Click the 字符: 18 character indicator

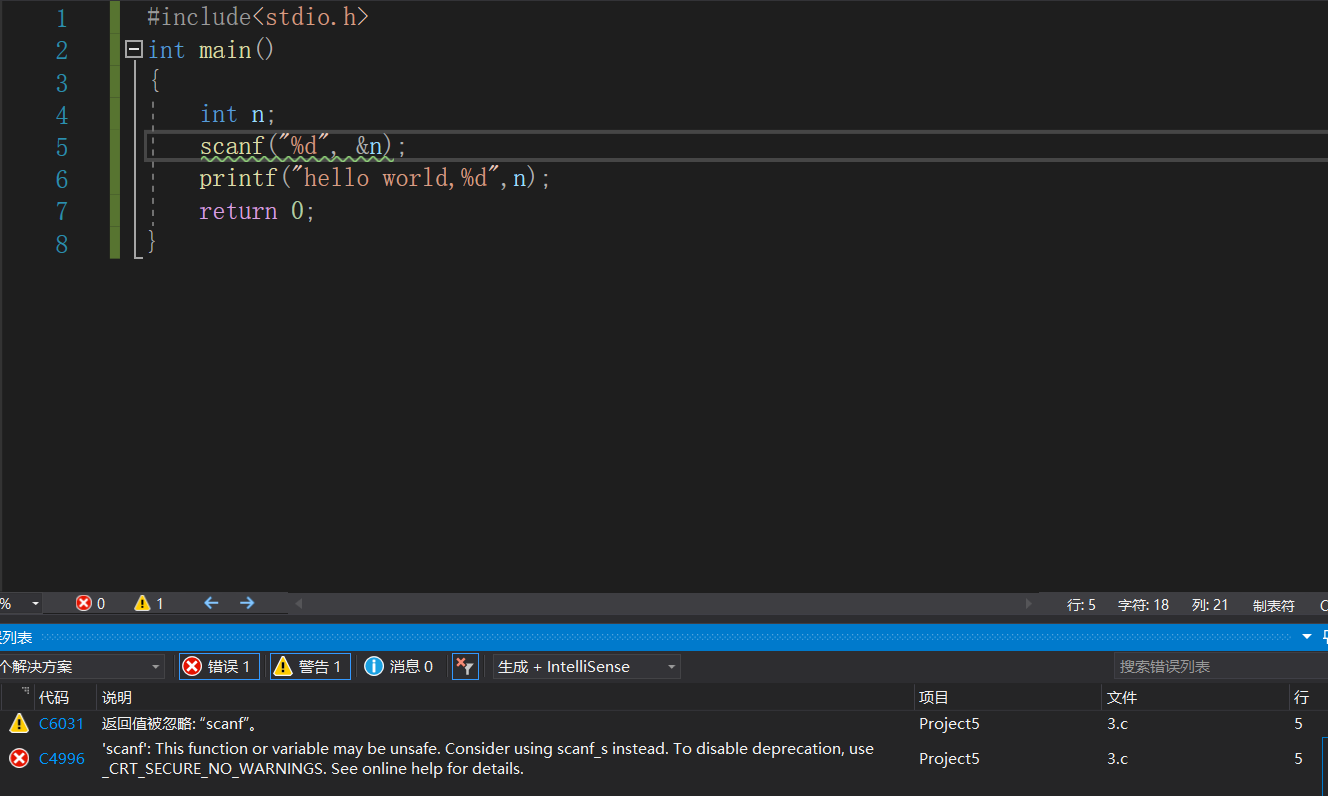click(1143, 605)
